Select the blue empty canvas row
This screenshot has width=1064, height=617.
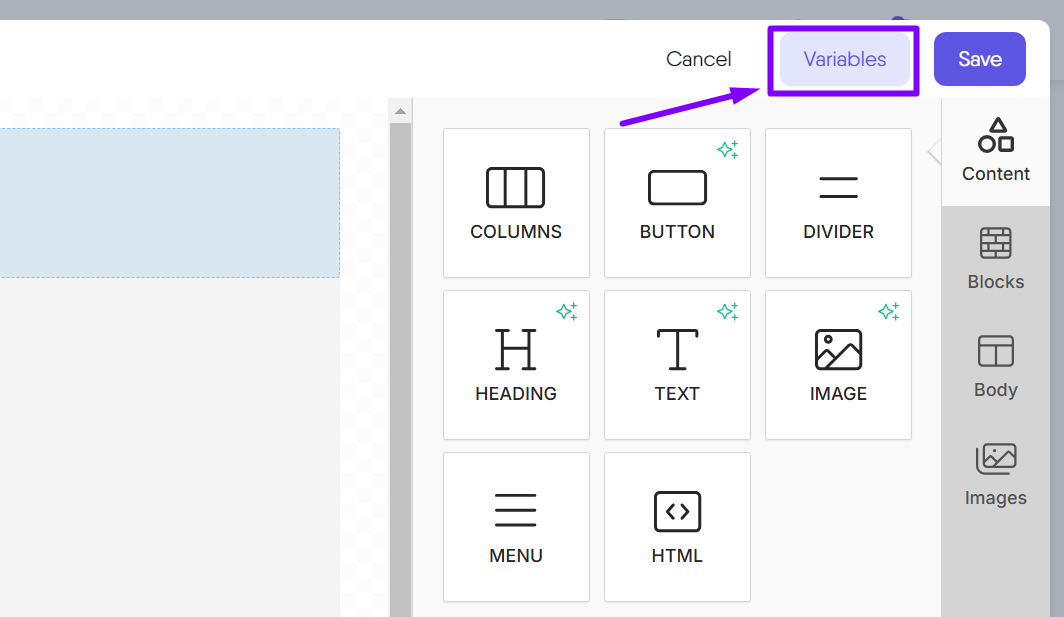pyautogui.click(x=169, y=202)
